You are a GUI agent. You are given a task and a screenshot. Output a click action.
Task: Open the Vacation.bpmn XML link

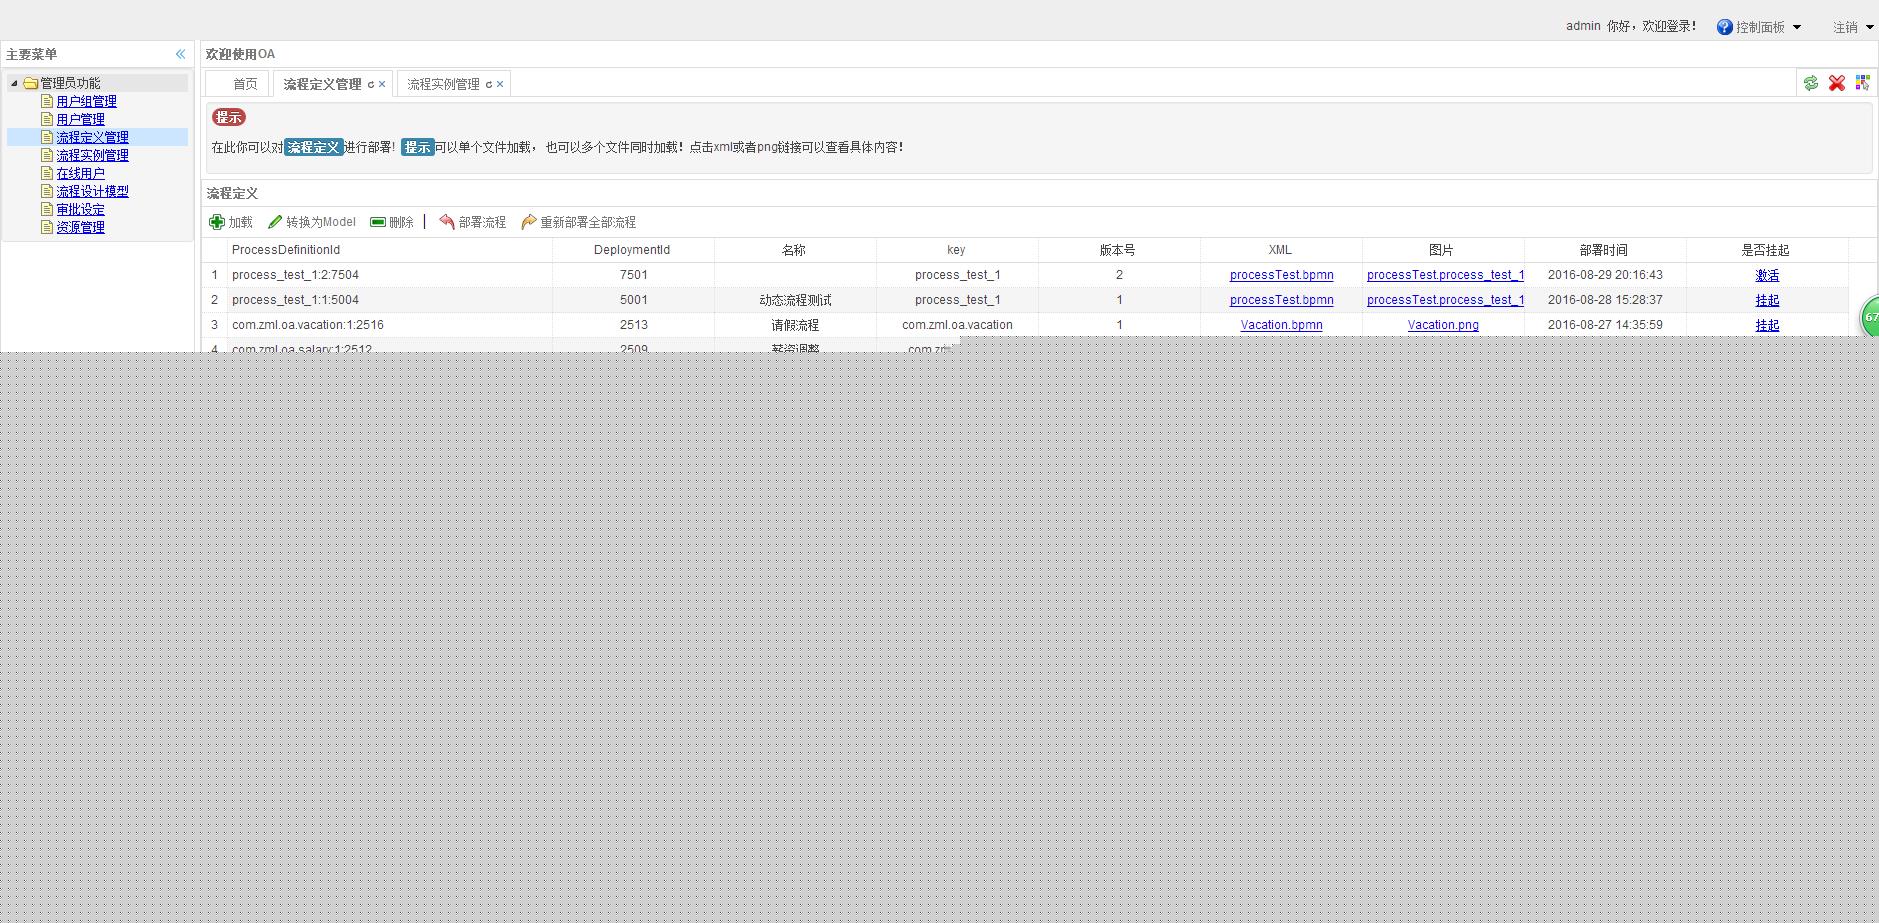[1281, 325]
